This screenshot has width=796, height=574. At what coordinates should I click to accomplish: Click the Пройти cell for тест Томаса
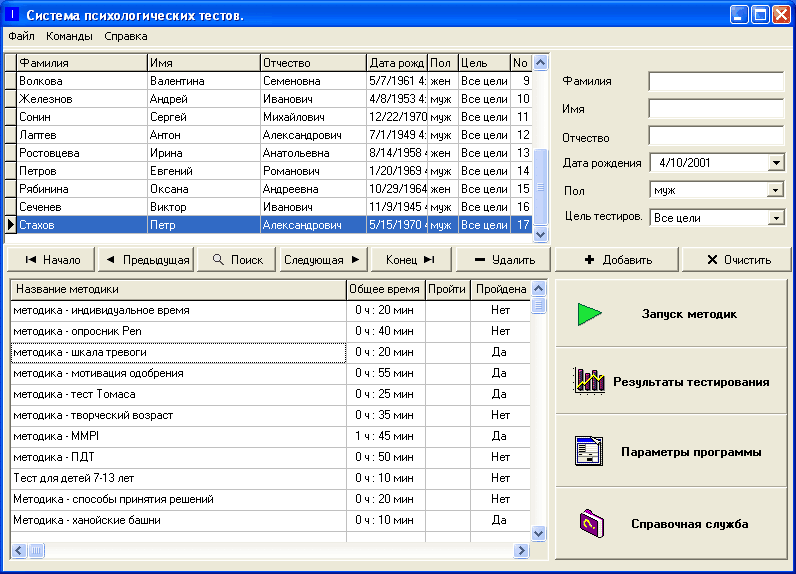[x=448, y=394]
